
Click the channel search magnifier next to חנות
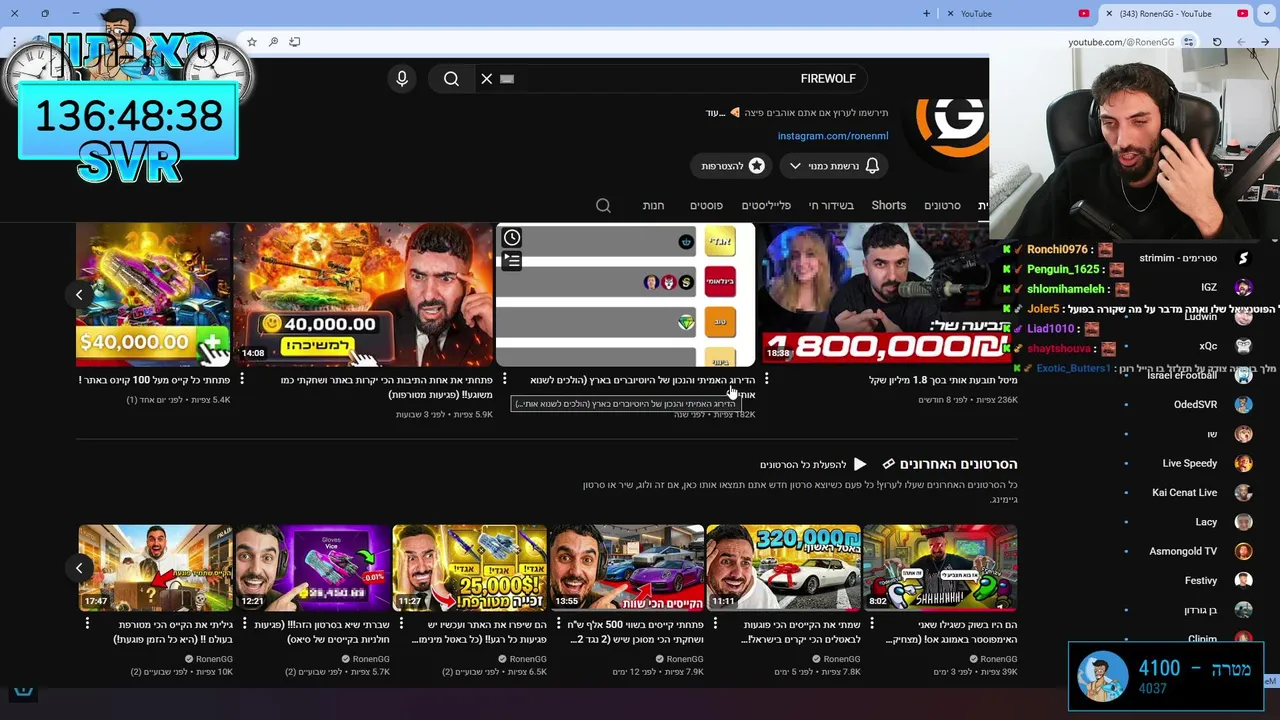click(603, 205)
